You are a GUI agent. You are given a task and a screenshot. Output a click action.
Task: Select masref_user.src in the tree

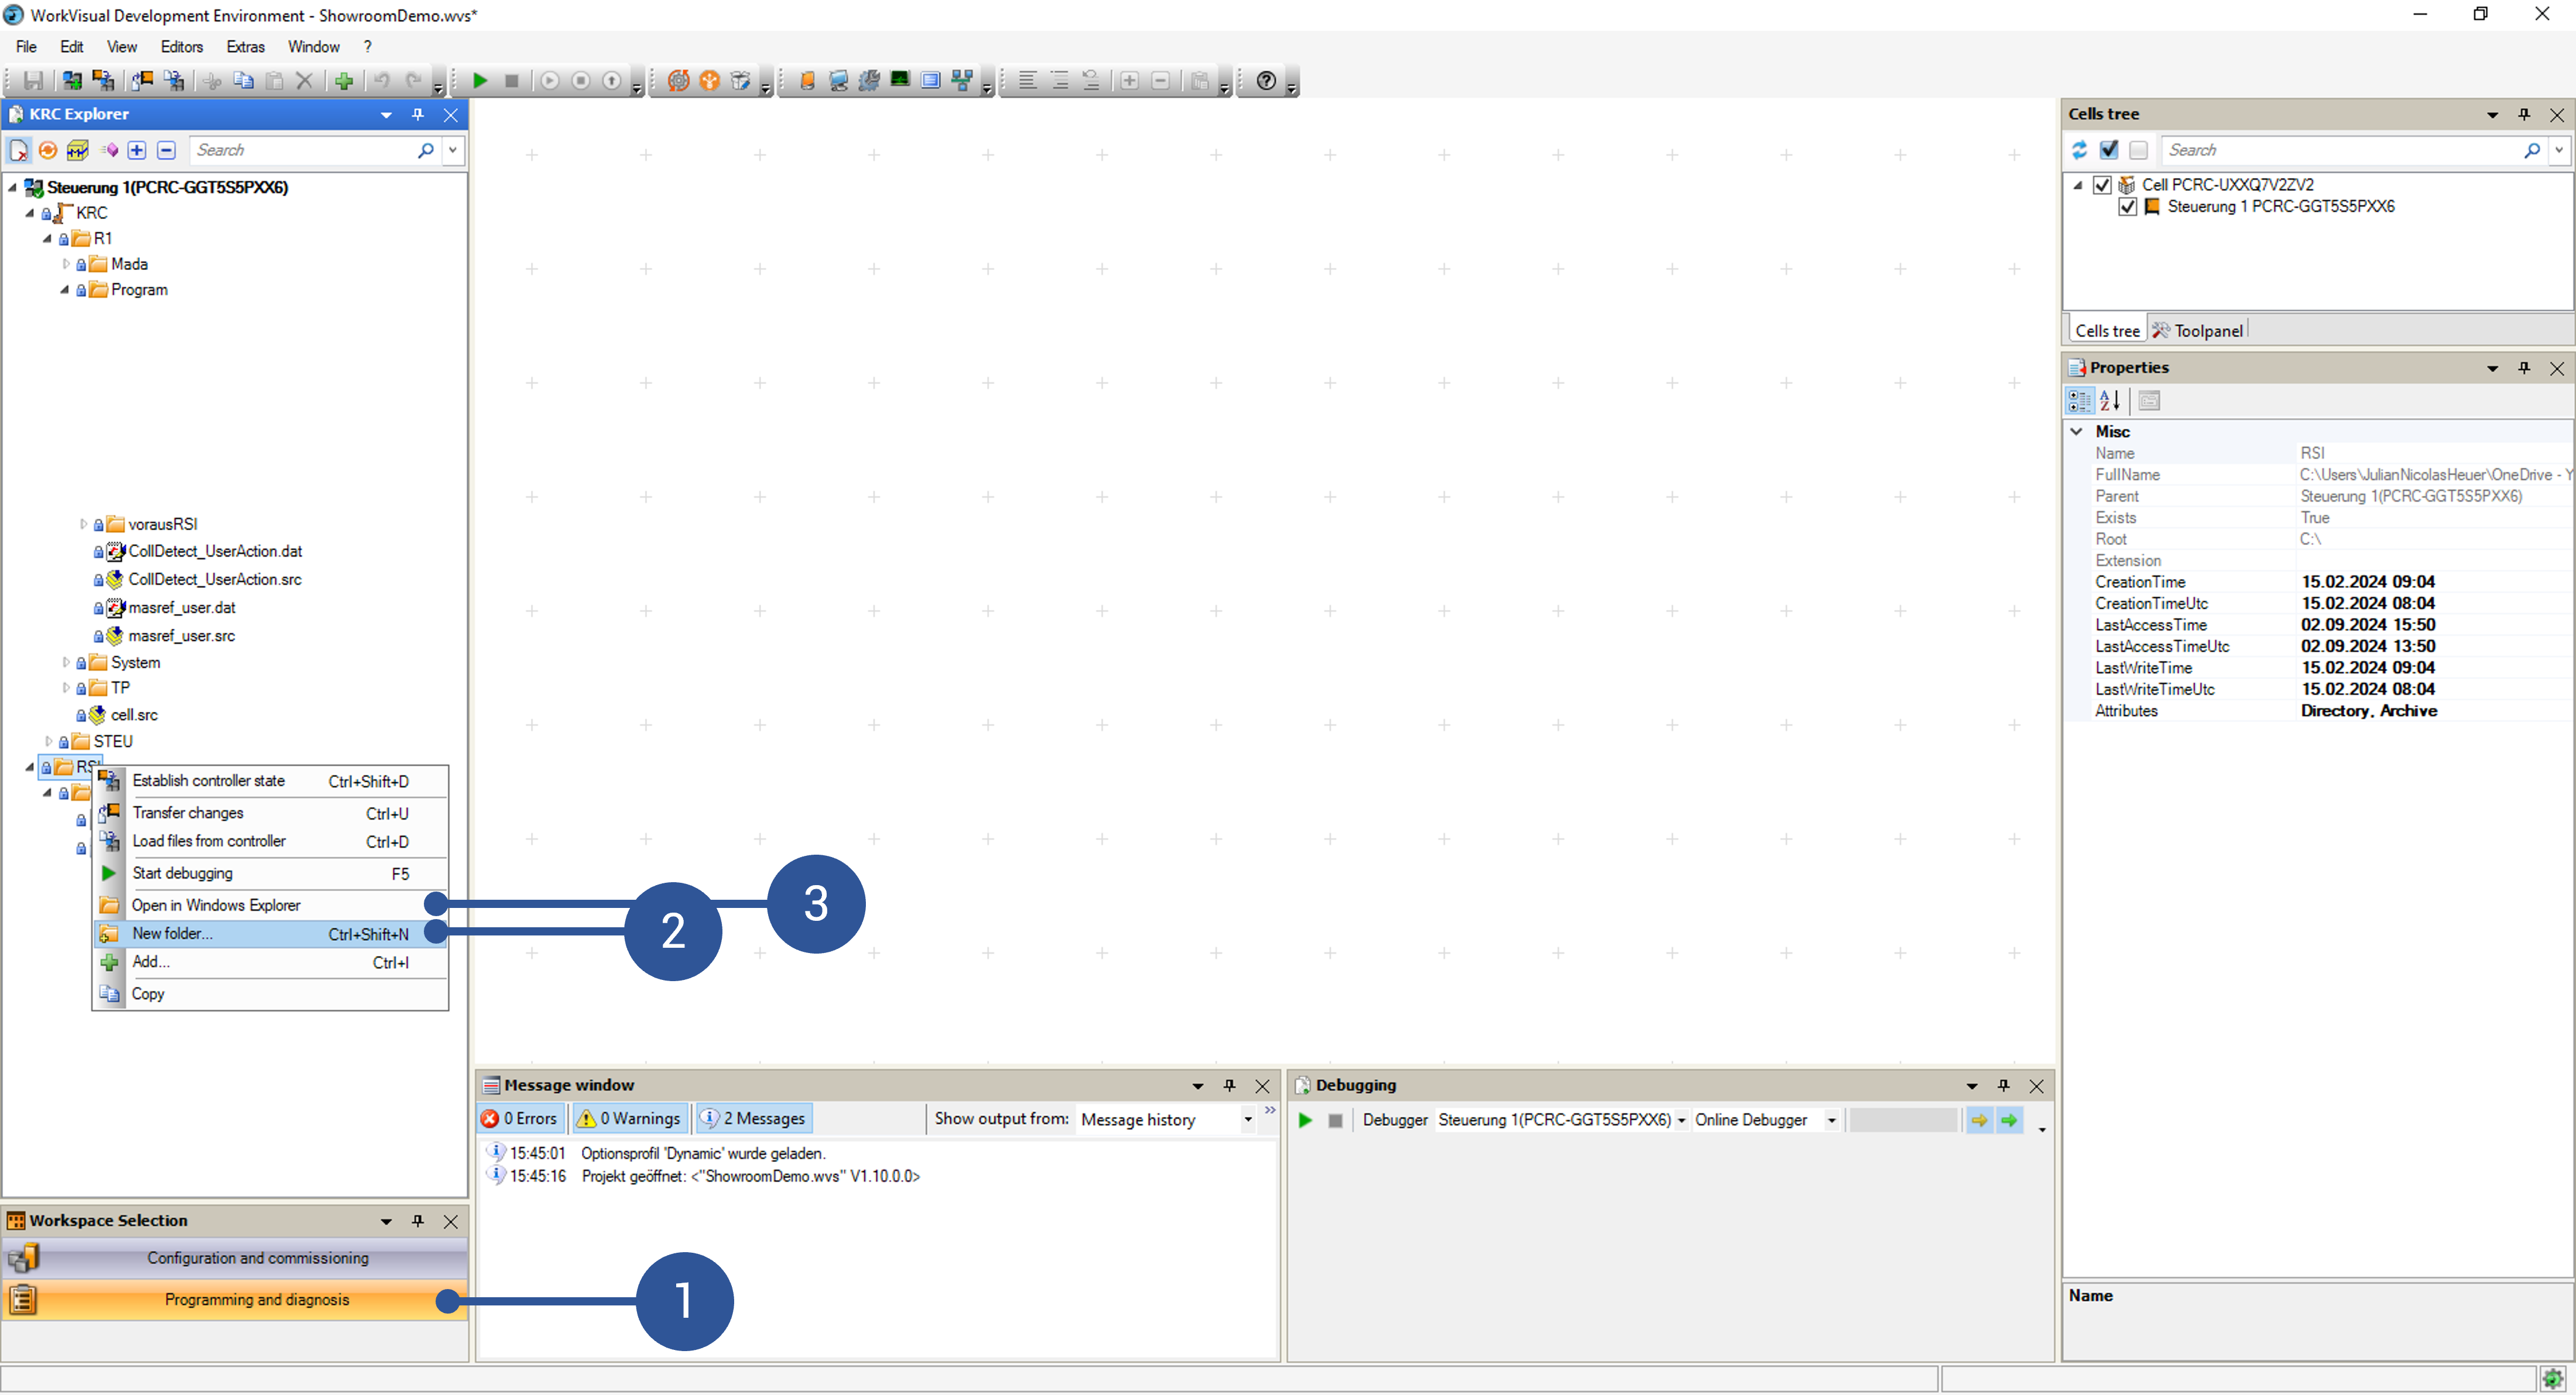click(x=181, y=636)
